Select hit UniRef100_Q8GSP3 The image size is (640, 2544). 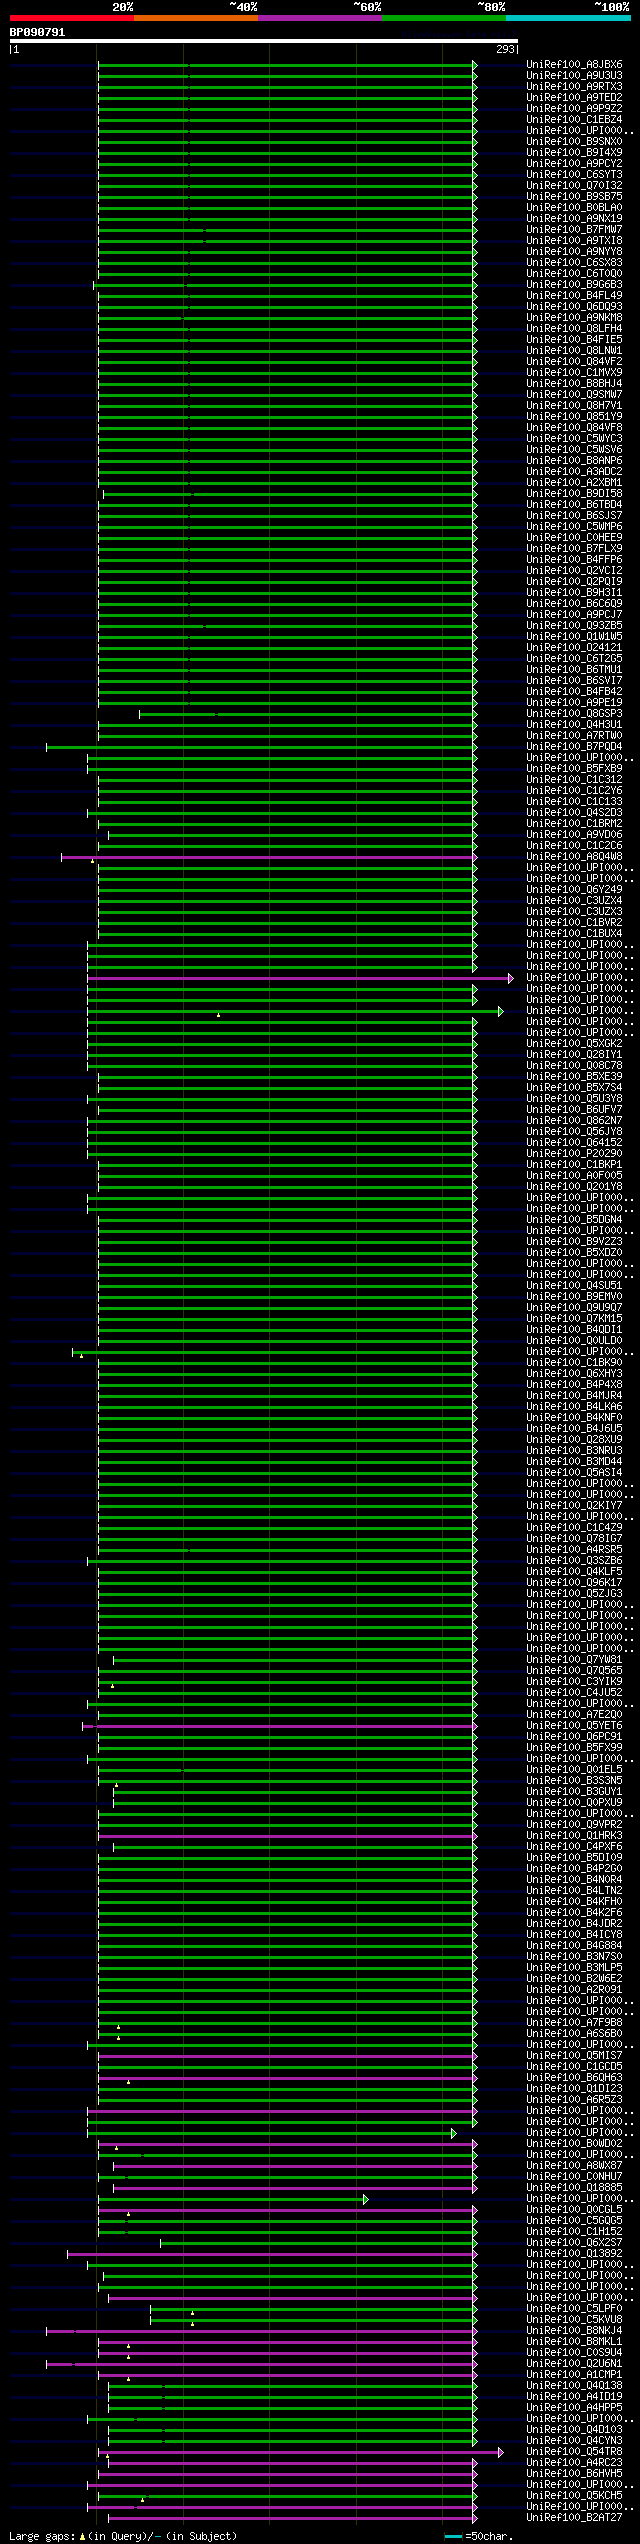pos(574,714)
